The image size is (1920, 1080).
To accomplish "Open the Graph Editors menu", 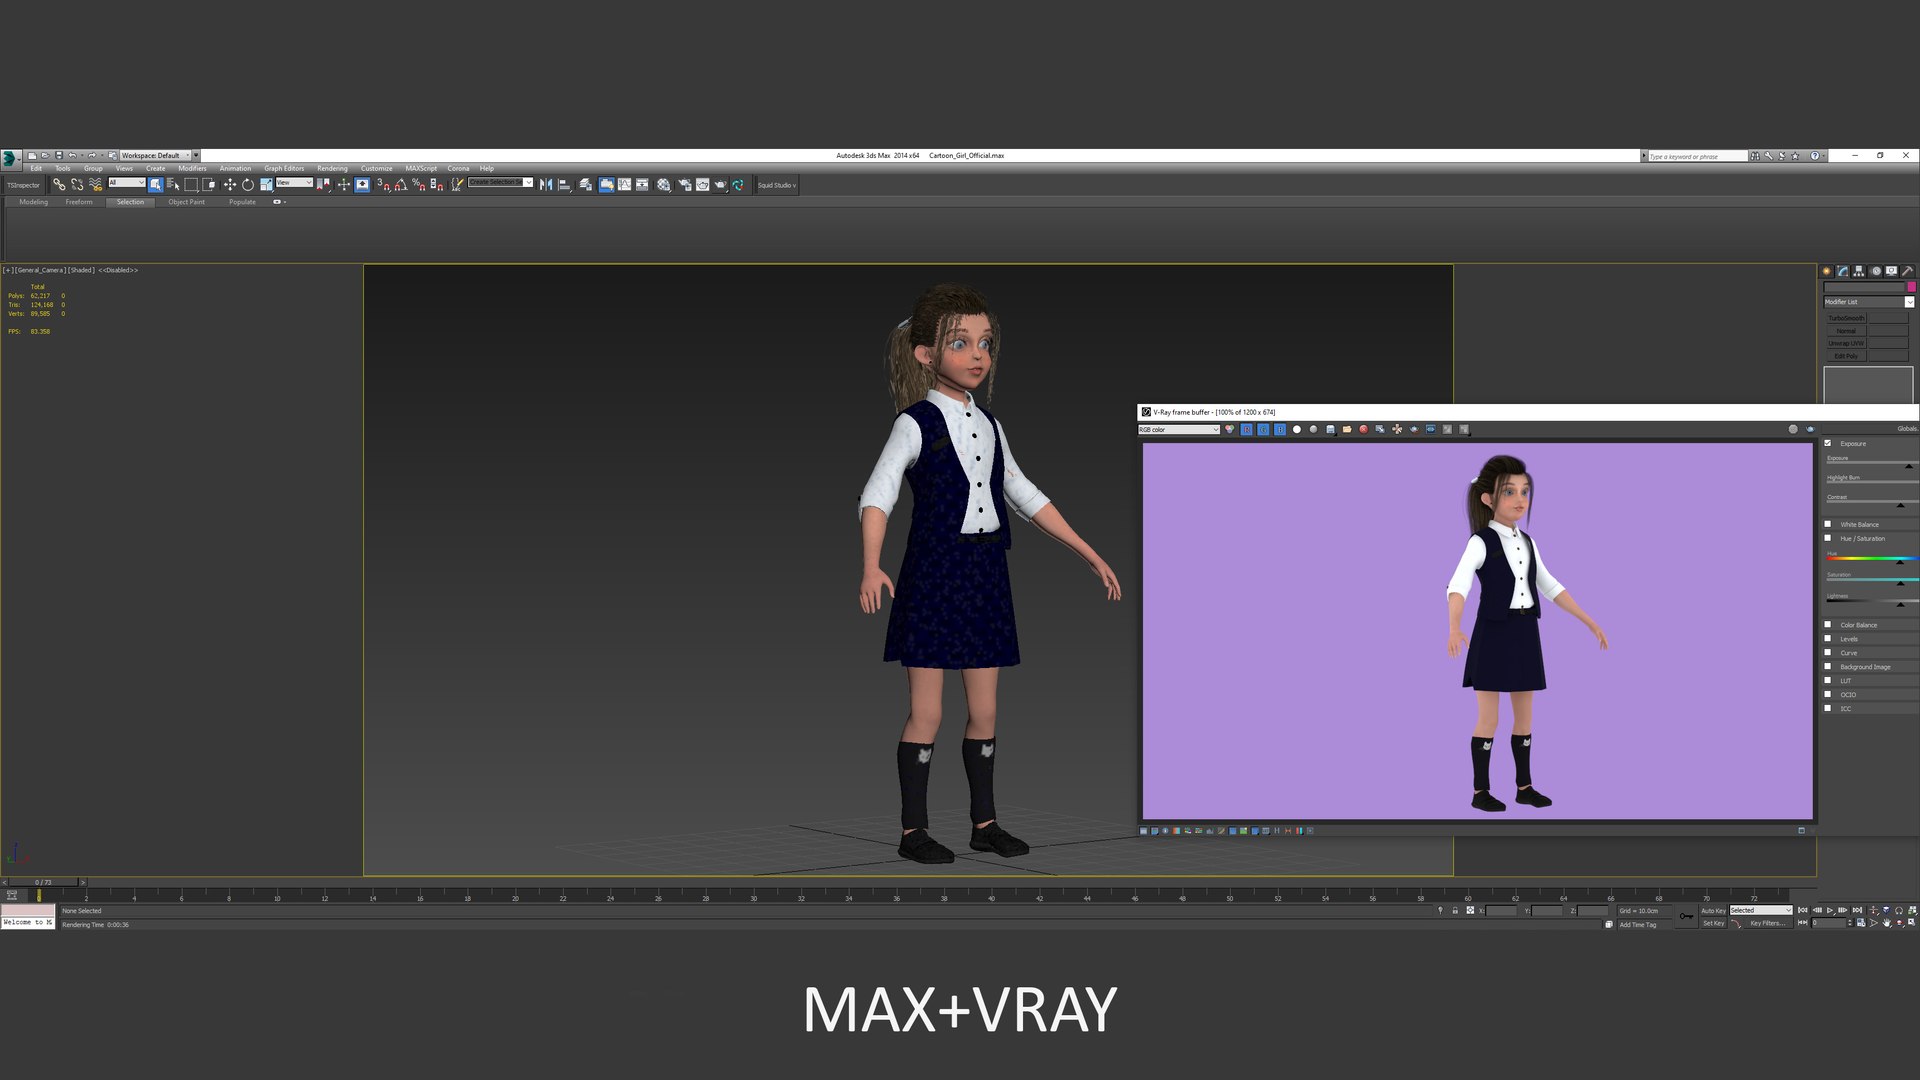I will coord(284,168).
